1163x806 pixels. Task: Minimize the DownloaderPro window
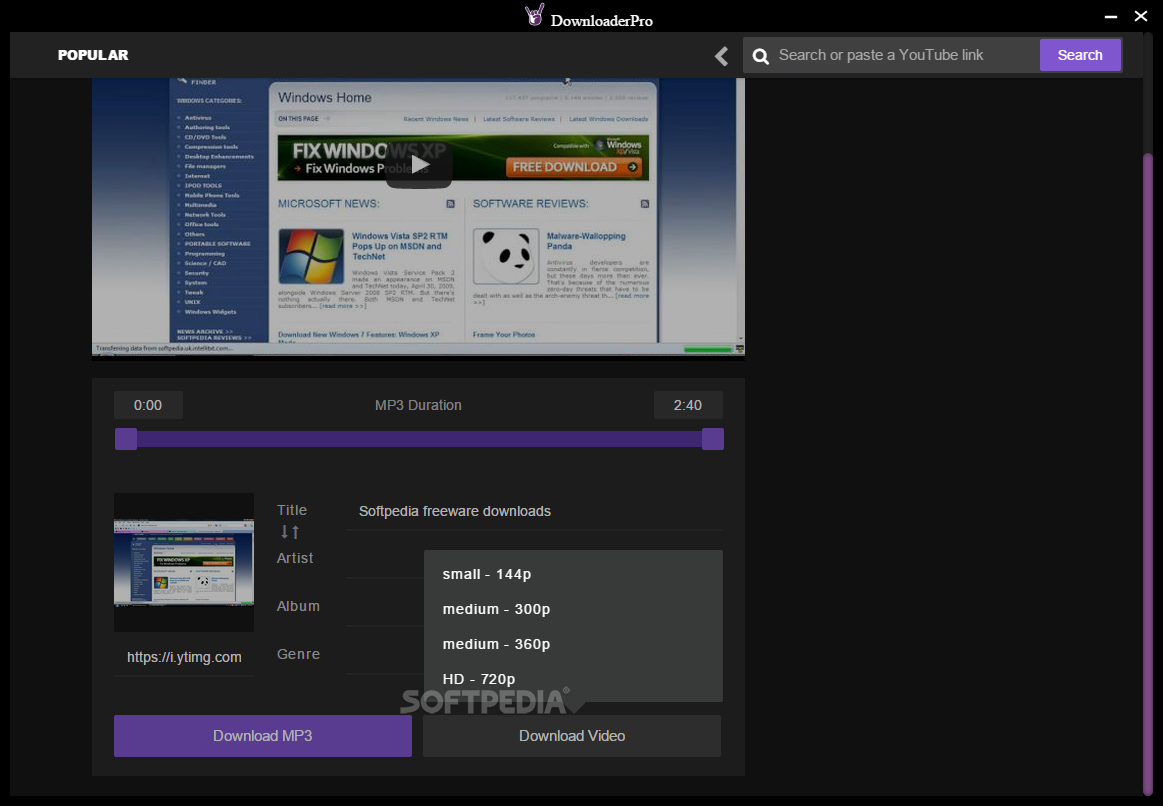[x=1110, y=16]
